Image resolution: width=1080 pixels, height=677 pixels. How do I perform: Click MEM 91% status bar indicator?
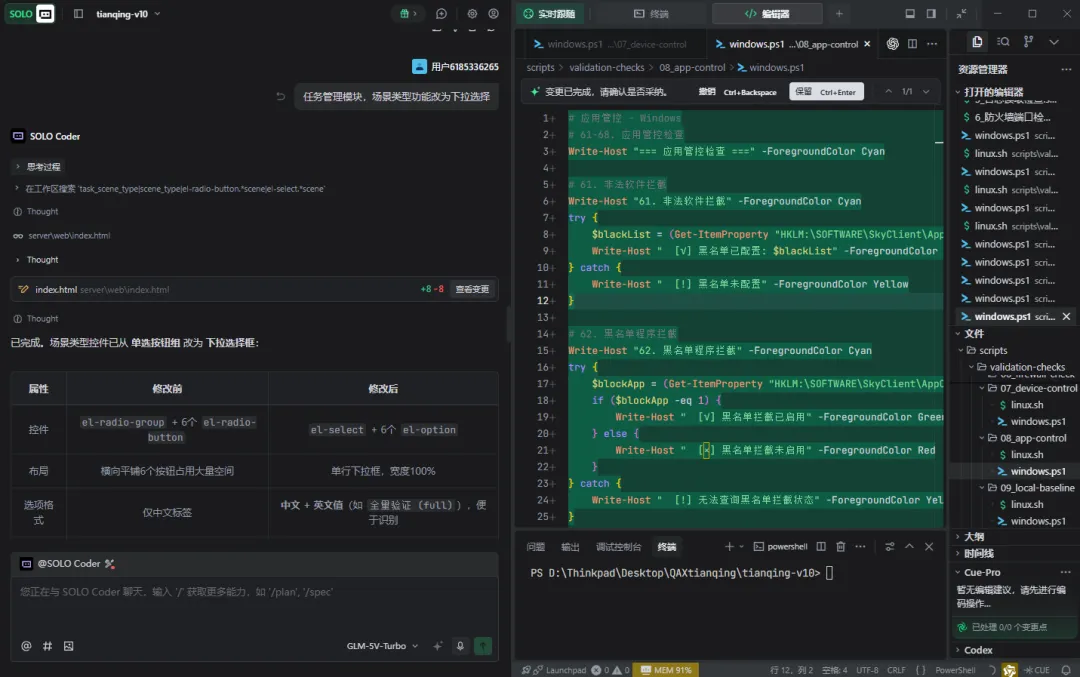666,669
